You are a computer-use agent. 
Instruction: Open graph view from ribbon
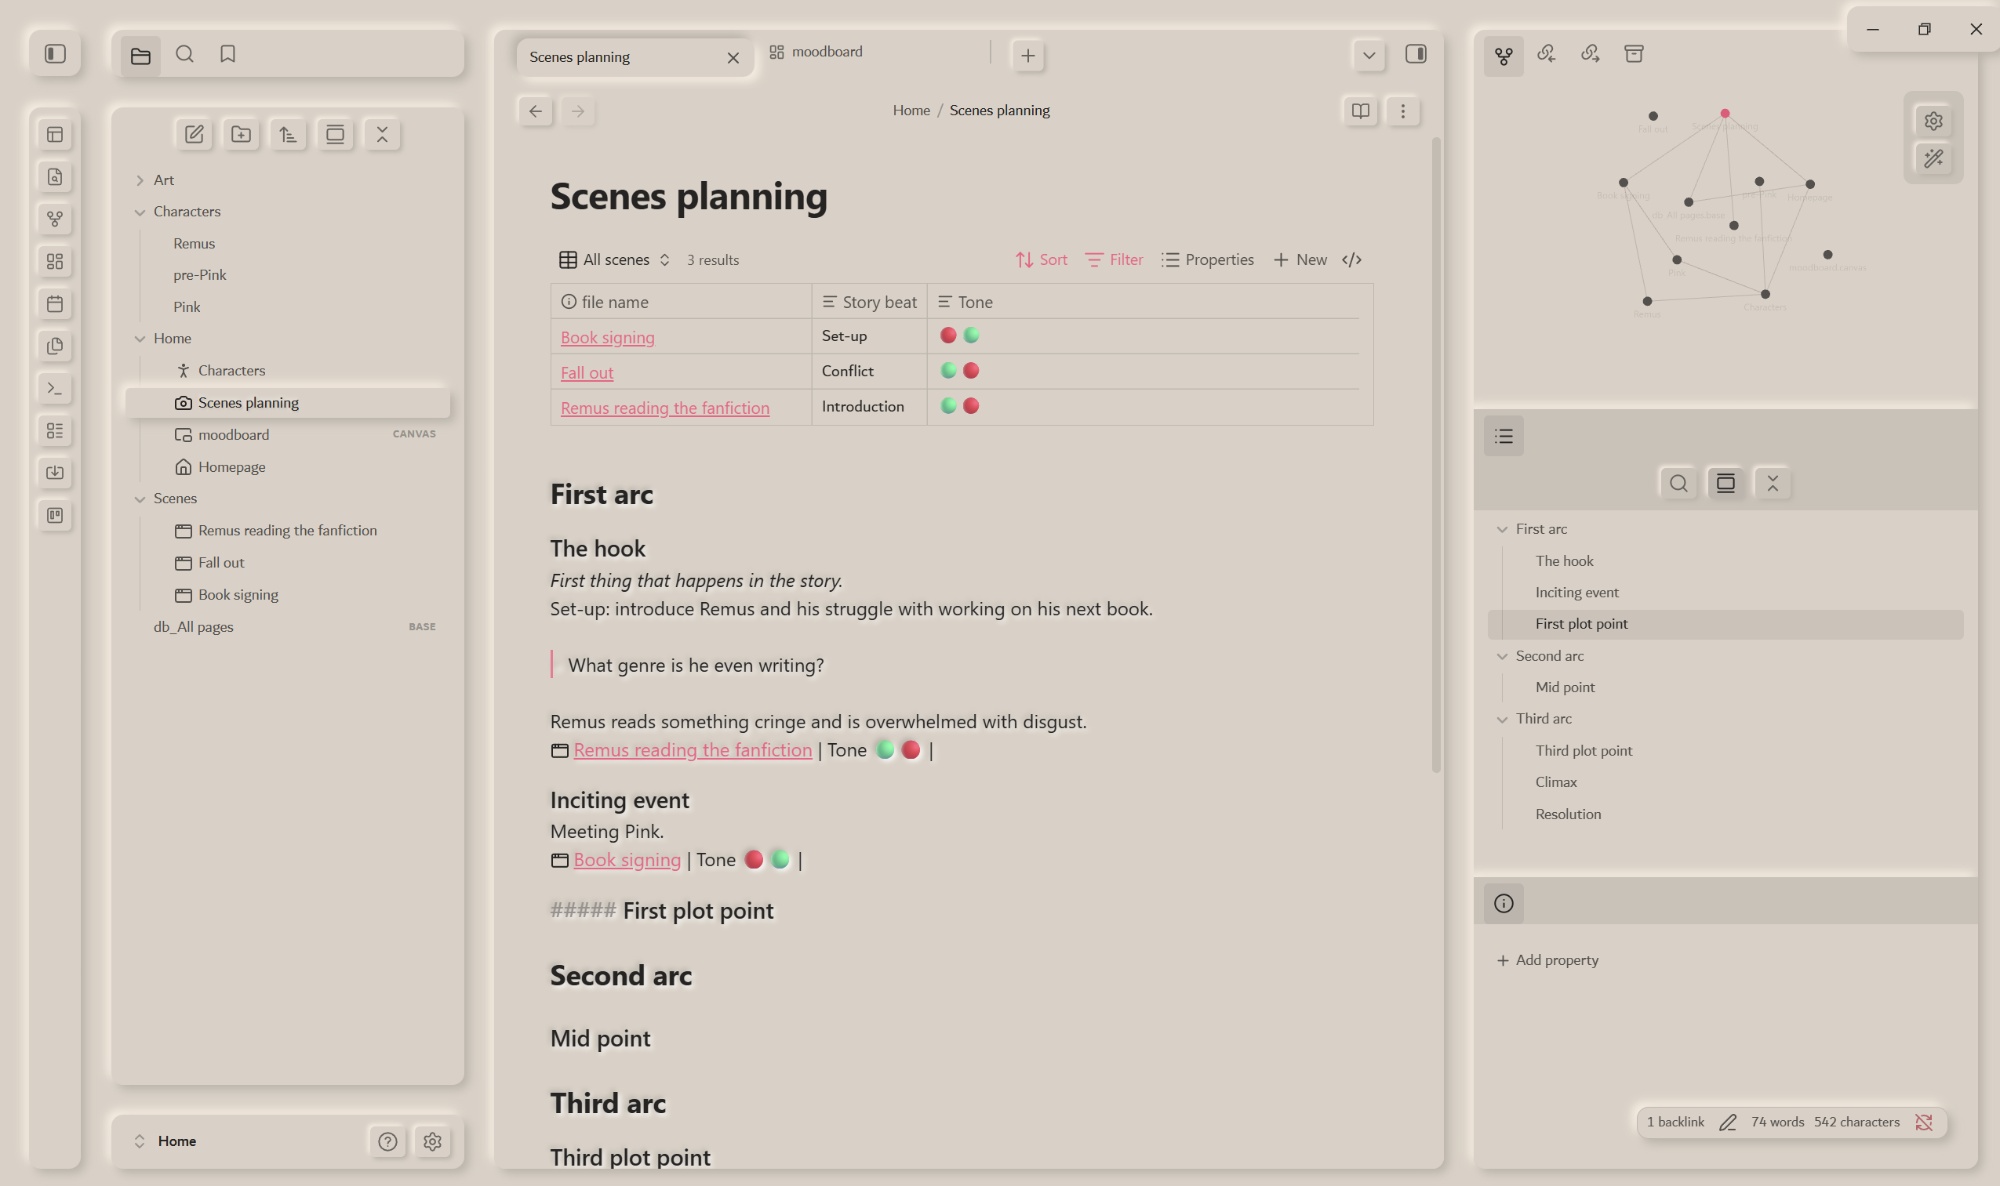point(55,219)
